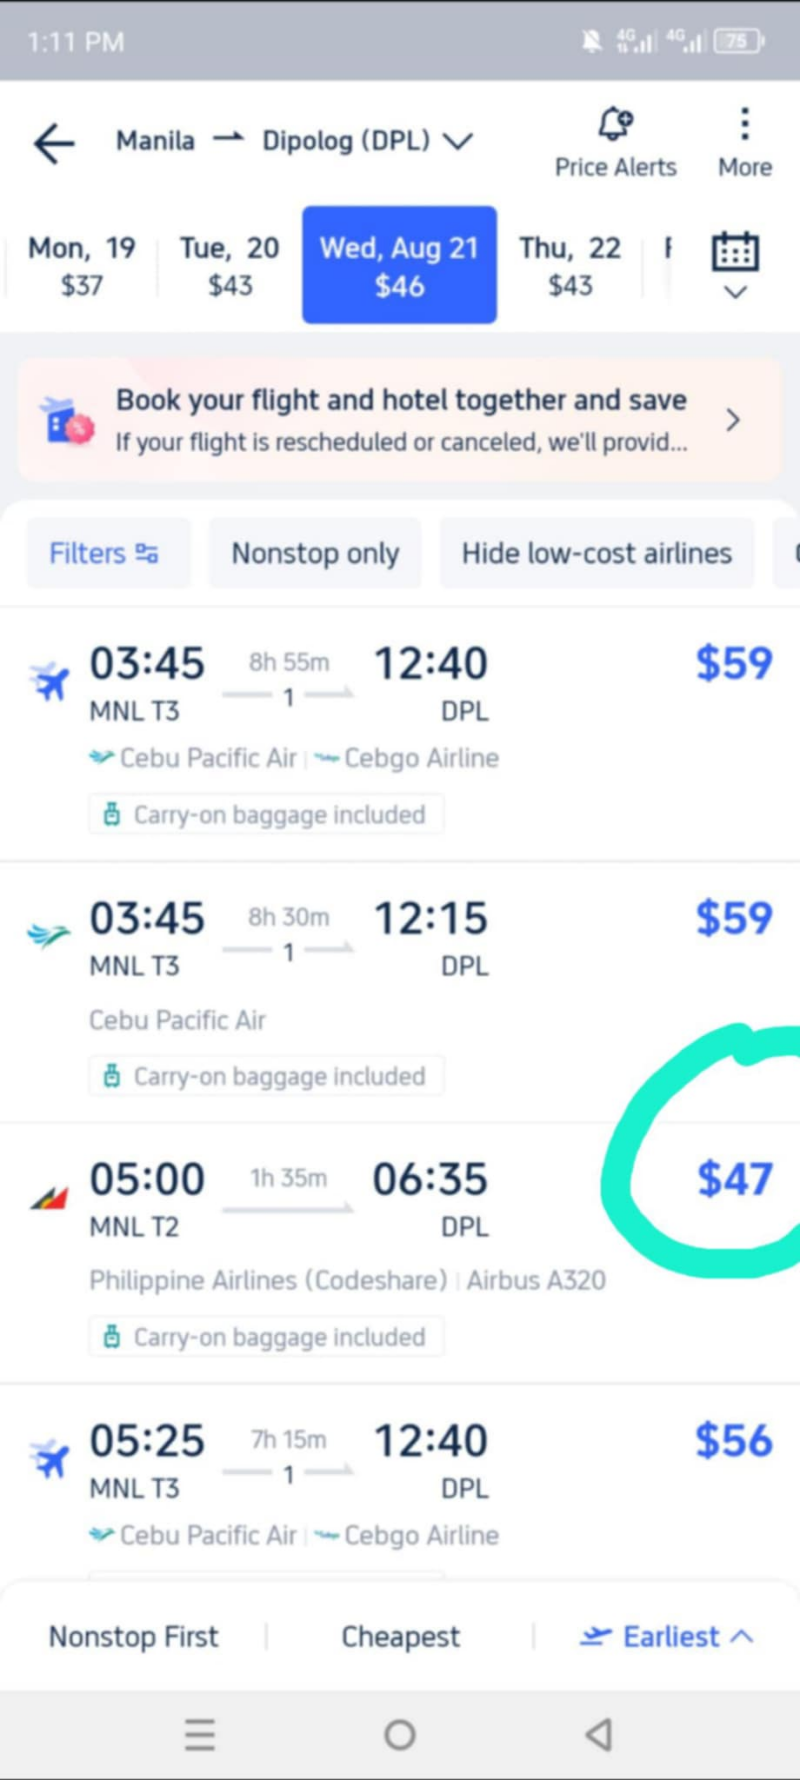Toggle the Nonstop only filter
Screen dimensions: 800x1780
click(x=315, y=553)
